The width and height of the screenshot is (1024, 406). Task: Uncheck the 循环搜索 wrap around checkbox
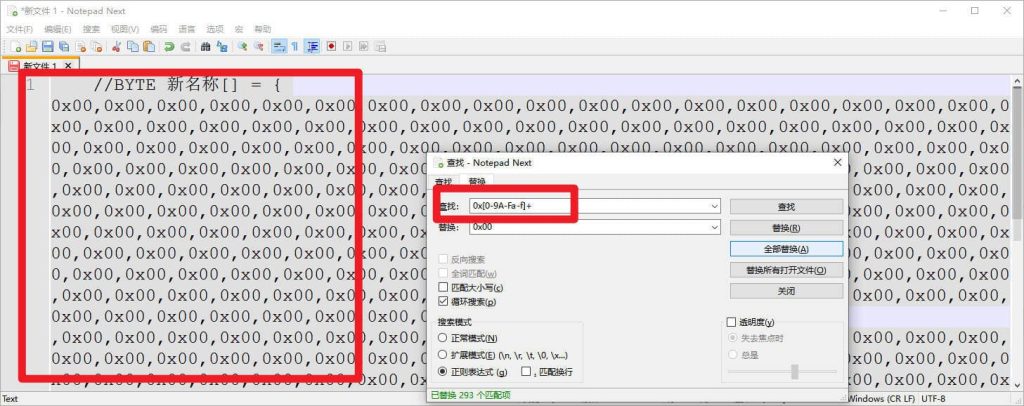coord(443,301)
